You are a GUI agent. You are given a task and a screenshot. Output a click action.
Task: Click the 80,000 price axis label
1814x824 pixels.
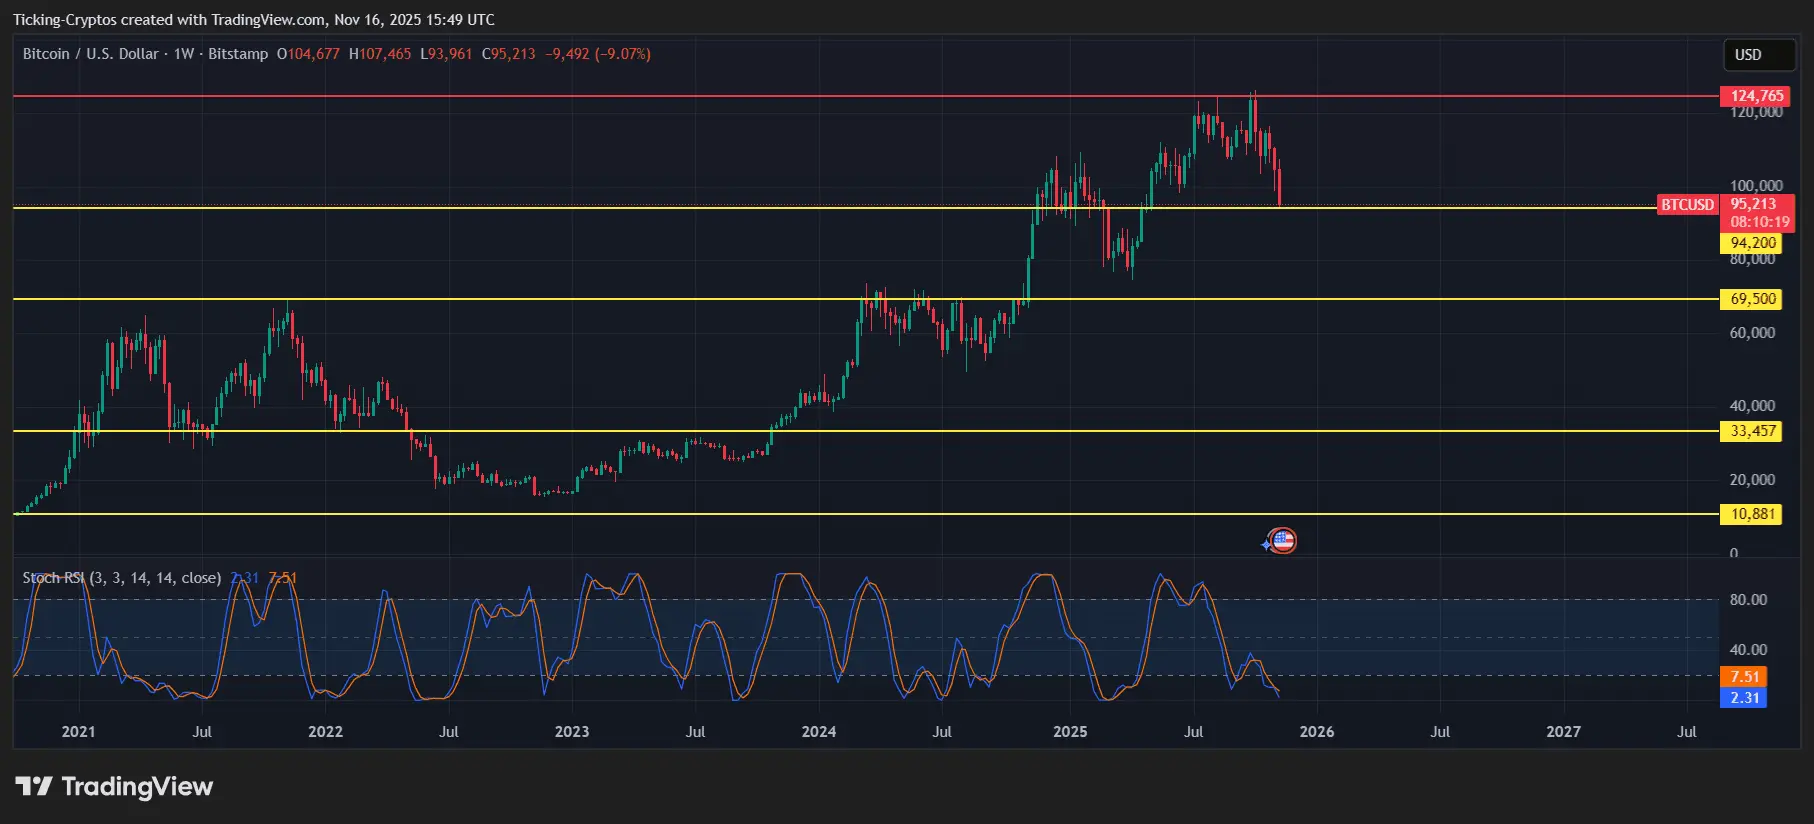click(x=1752, y=259)
